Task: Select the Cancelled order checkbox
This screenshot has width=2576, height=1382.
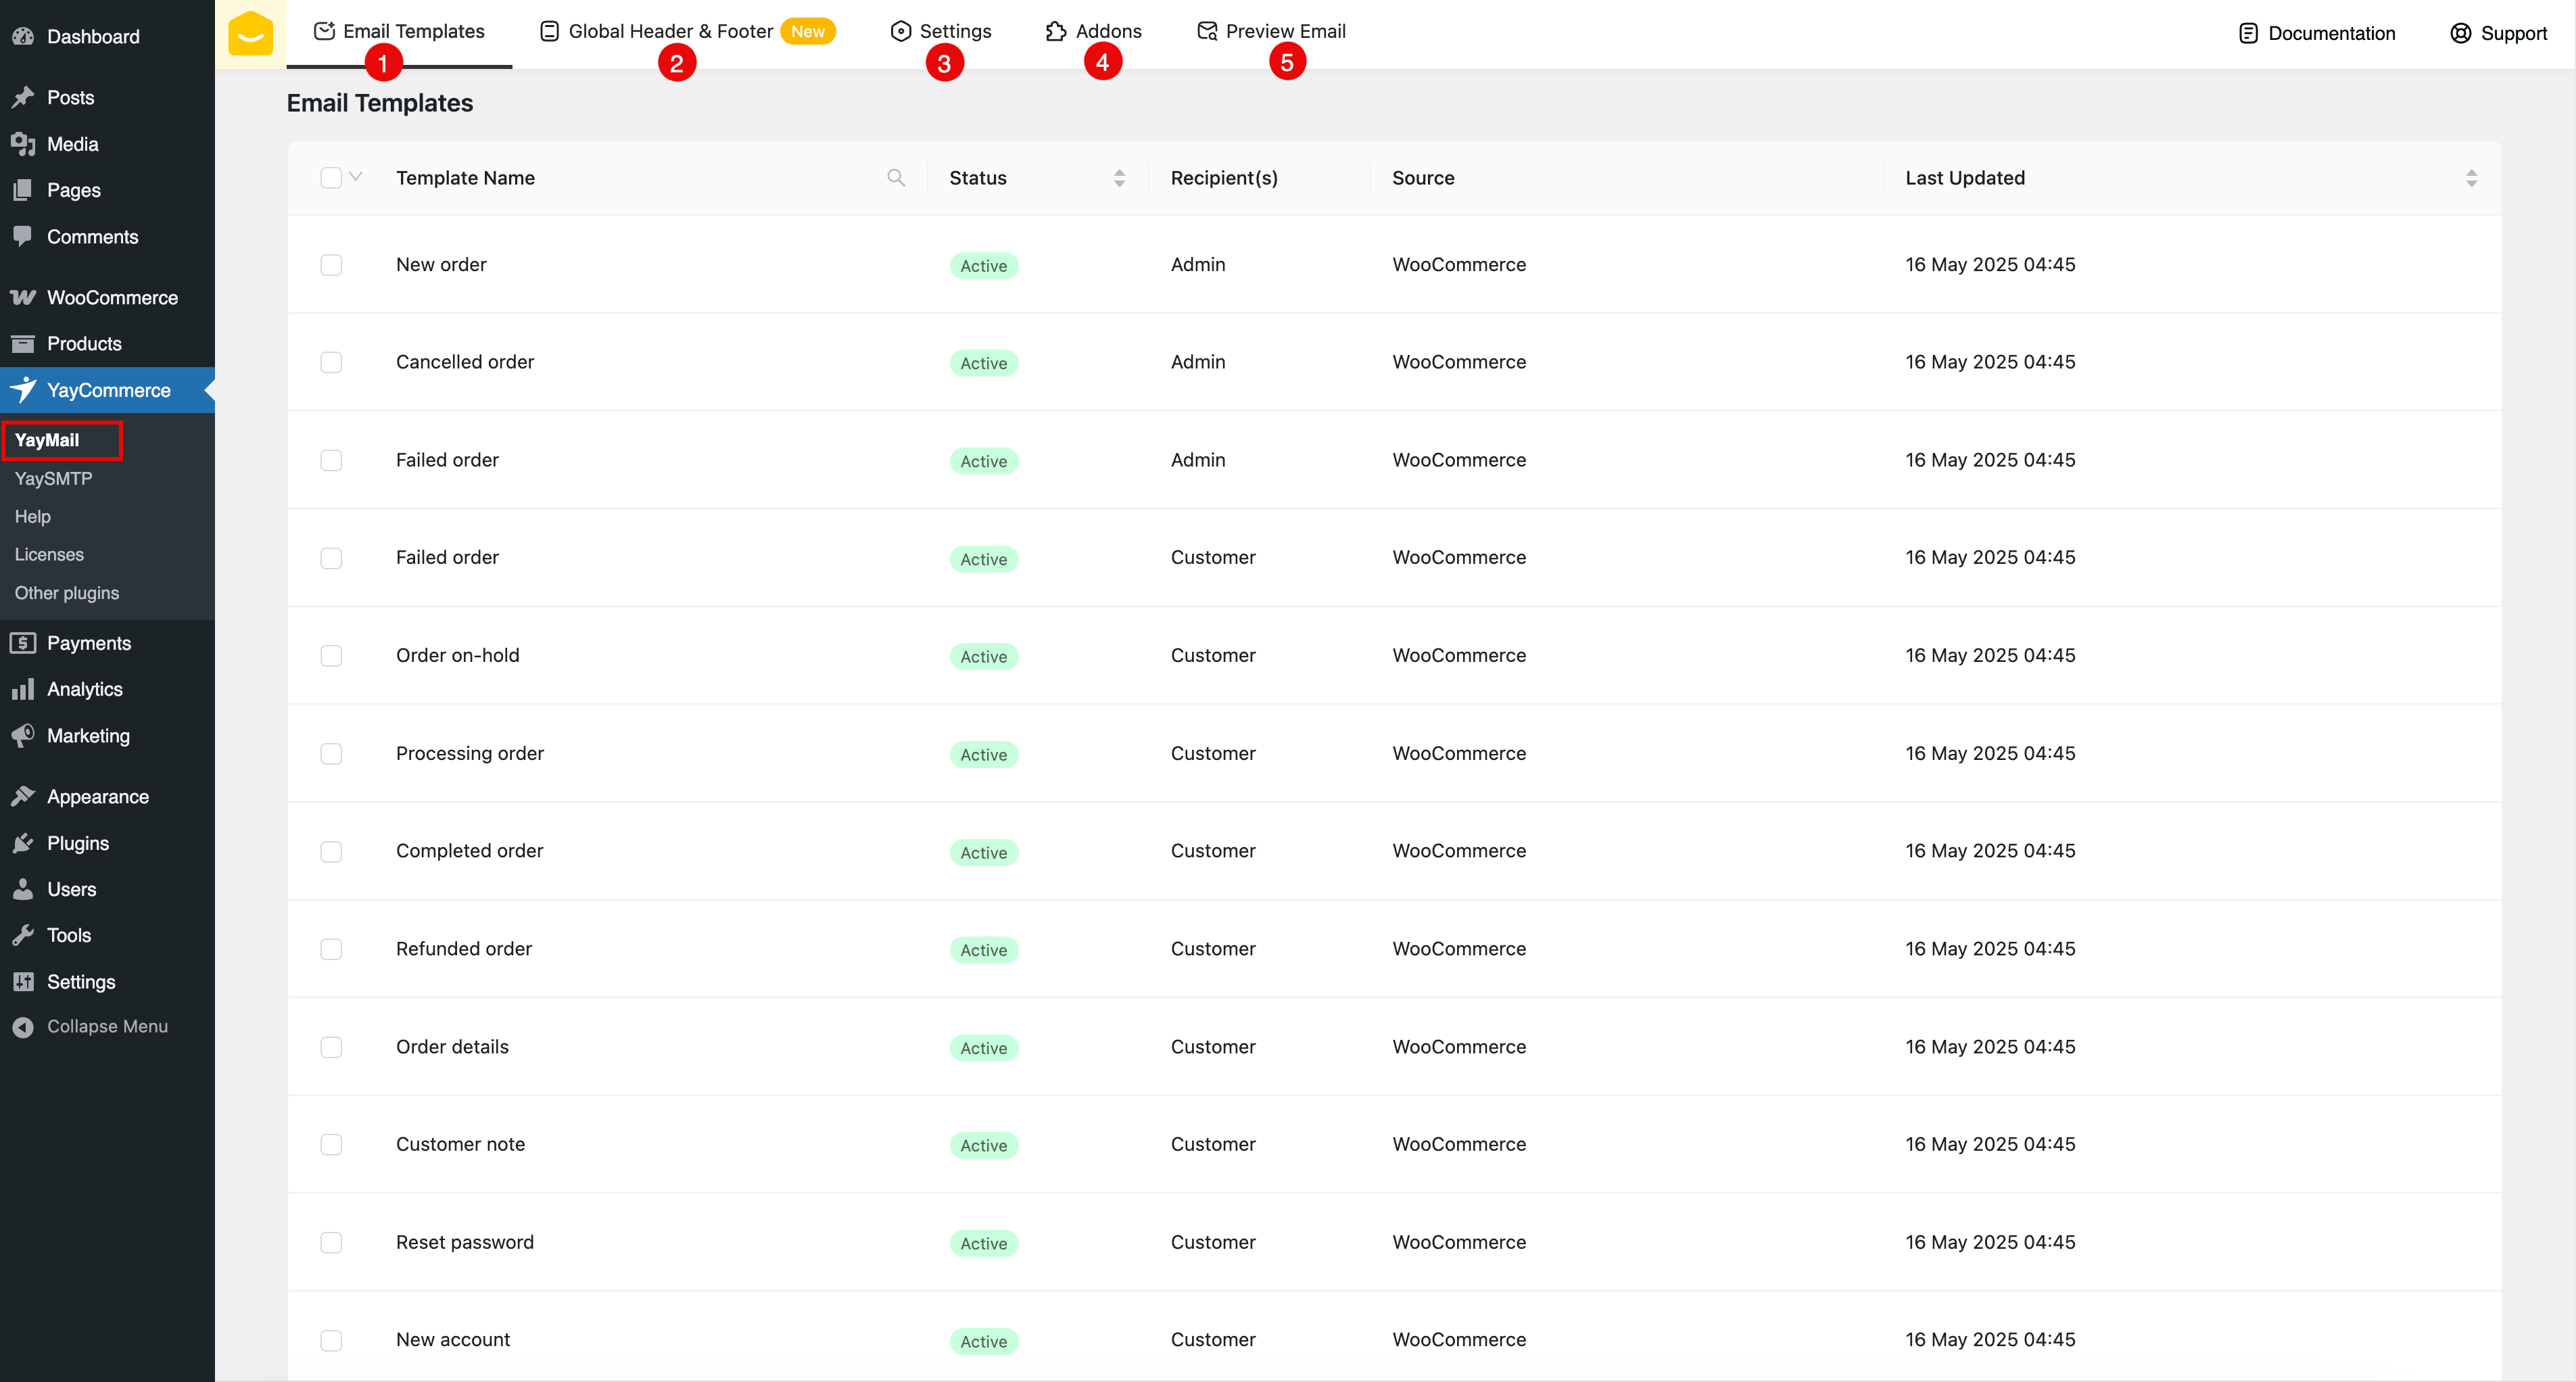Action: pos(331,362)
